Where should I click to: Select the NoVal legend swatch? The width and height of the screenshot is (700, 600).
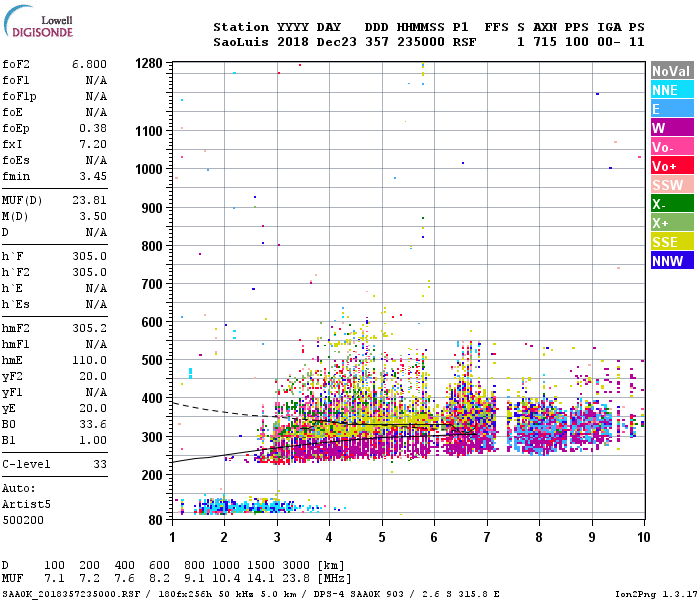[x=672, y=71]
